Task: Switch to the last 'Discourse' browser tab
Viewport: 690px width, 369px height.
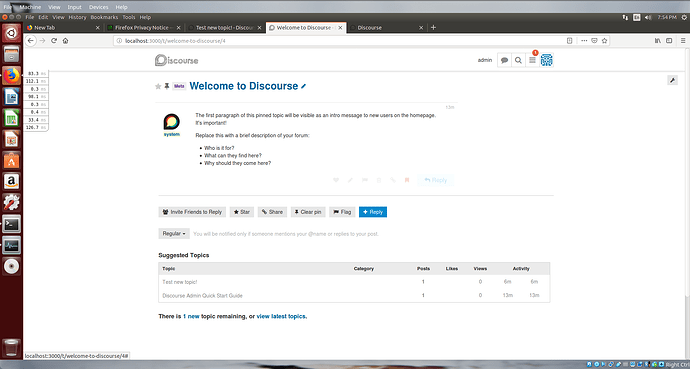Action: [386, 28]
